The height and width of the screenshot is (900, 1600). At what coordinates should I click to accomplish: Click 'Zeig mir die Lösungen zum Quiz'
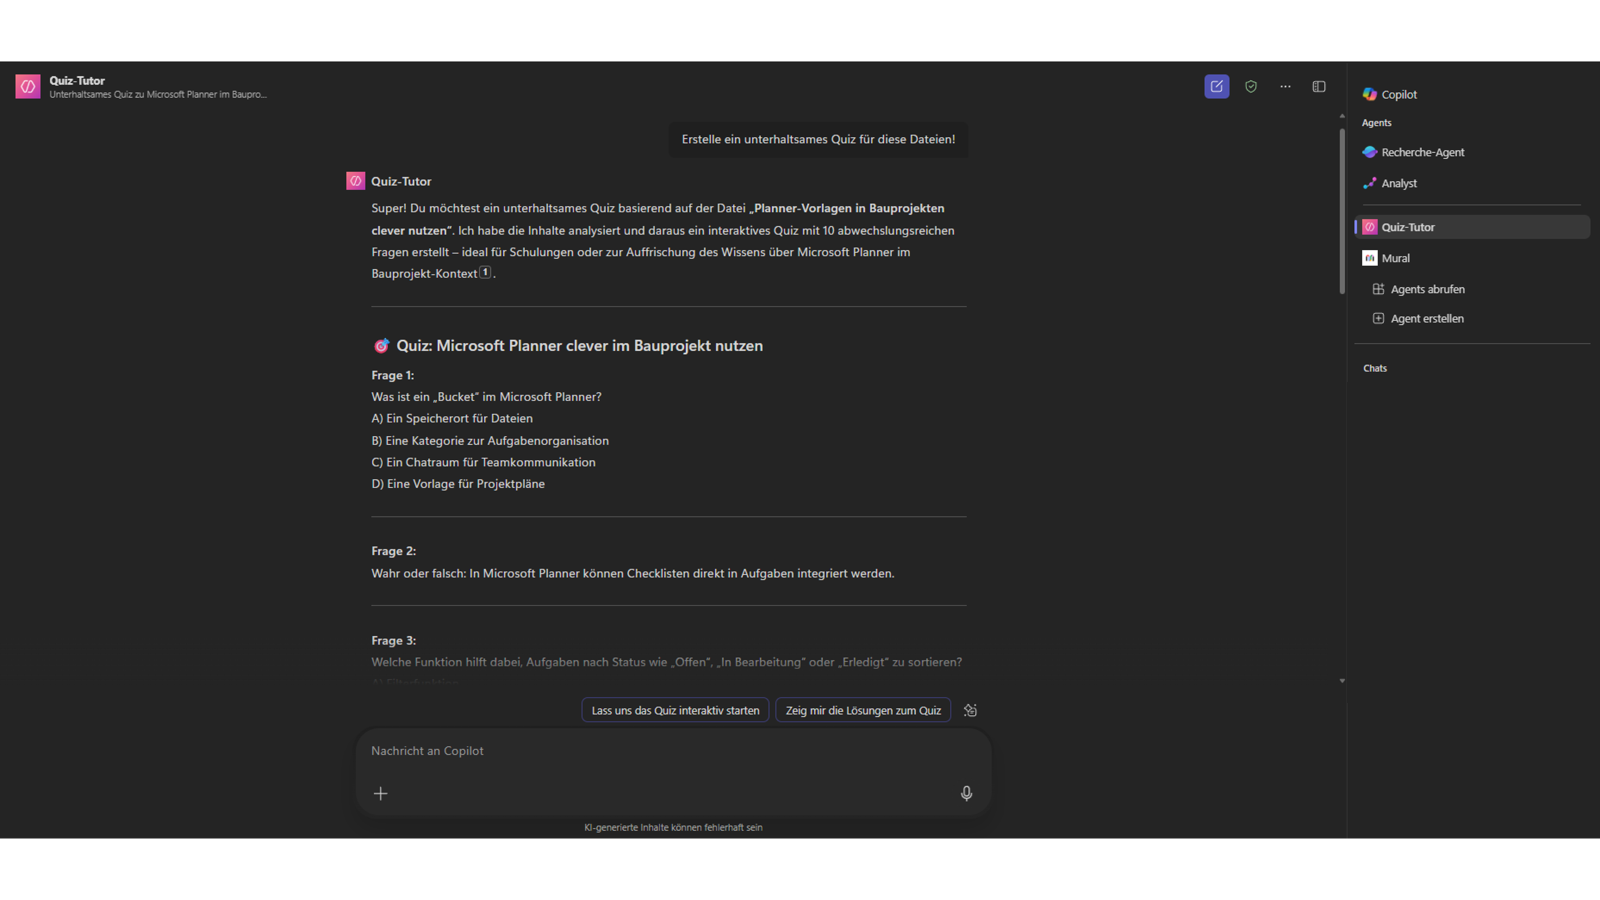coord(863,711)
